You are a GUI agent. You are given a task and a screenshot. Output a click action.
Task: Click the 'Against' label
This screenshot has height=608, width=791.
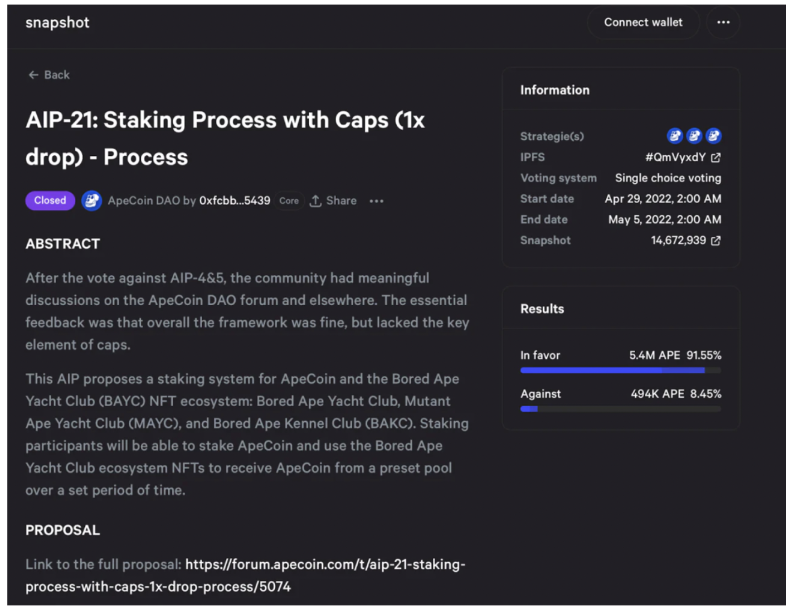[x=540, y=394]
